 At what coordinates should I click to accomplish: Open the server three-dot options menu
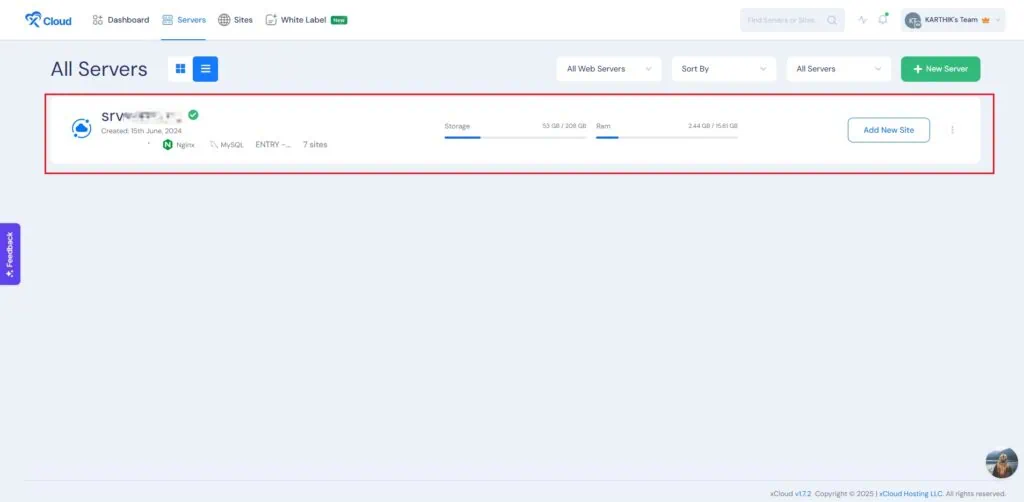pos(952,130)
